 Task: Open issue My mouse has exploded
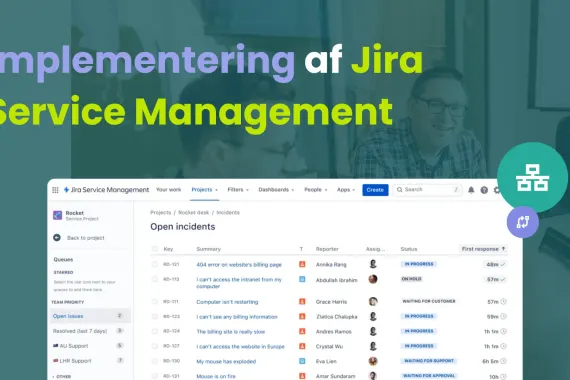coord(226,361)
